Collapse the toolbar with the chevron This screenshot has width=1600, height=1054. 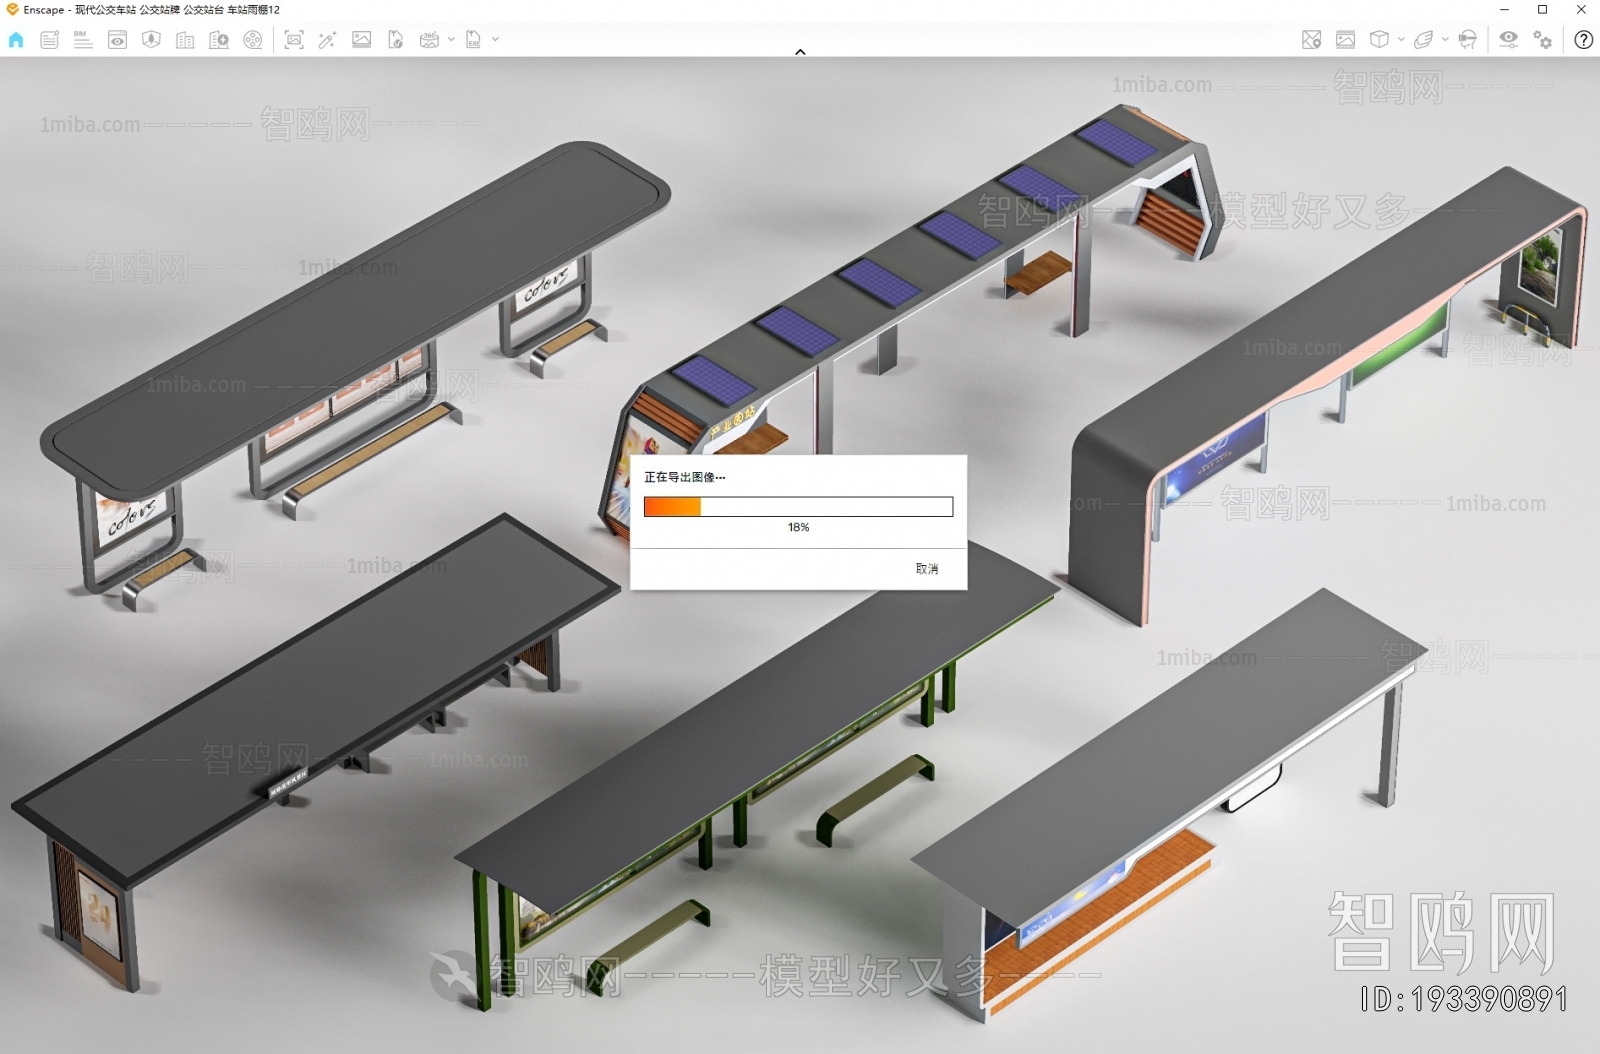(x=800, y=52)
